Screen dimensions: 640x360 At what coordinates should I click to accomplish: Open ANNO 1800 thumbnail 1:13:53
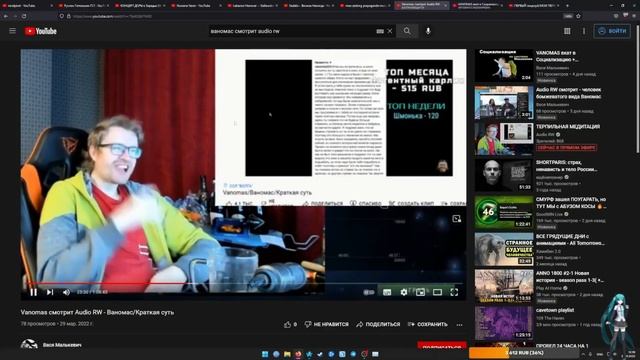point(504,286)
